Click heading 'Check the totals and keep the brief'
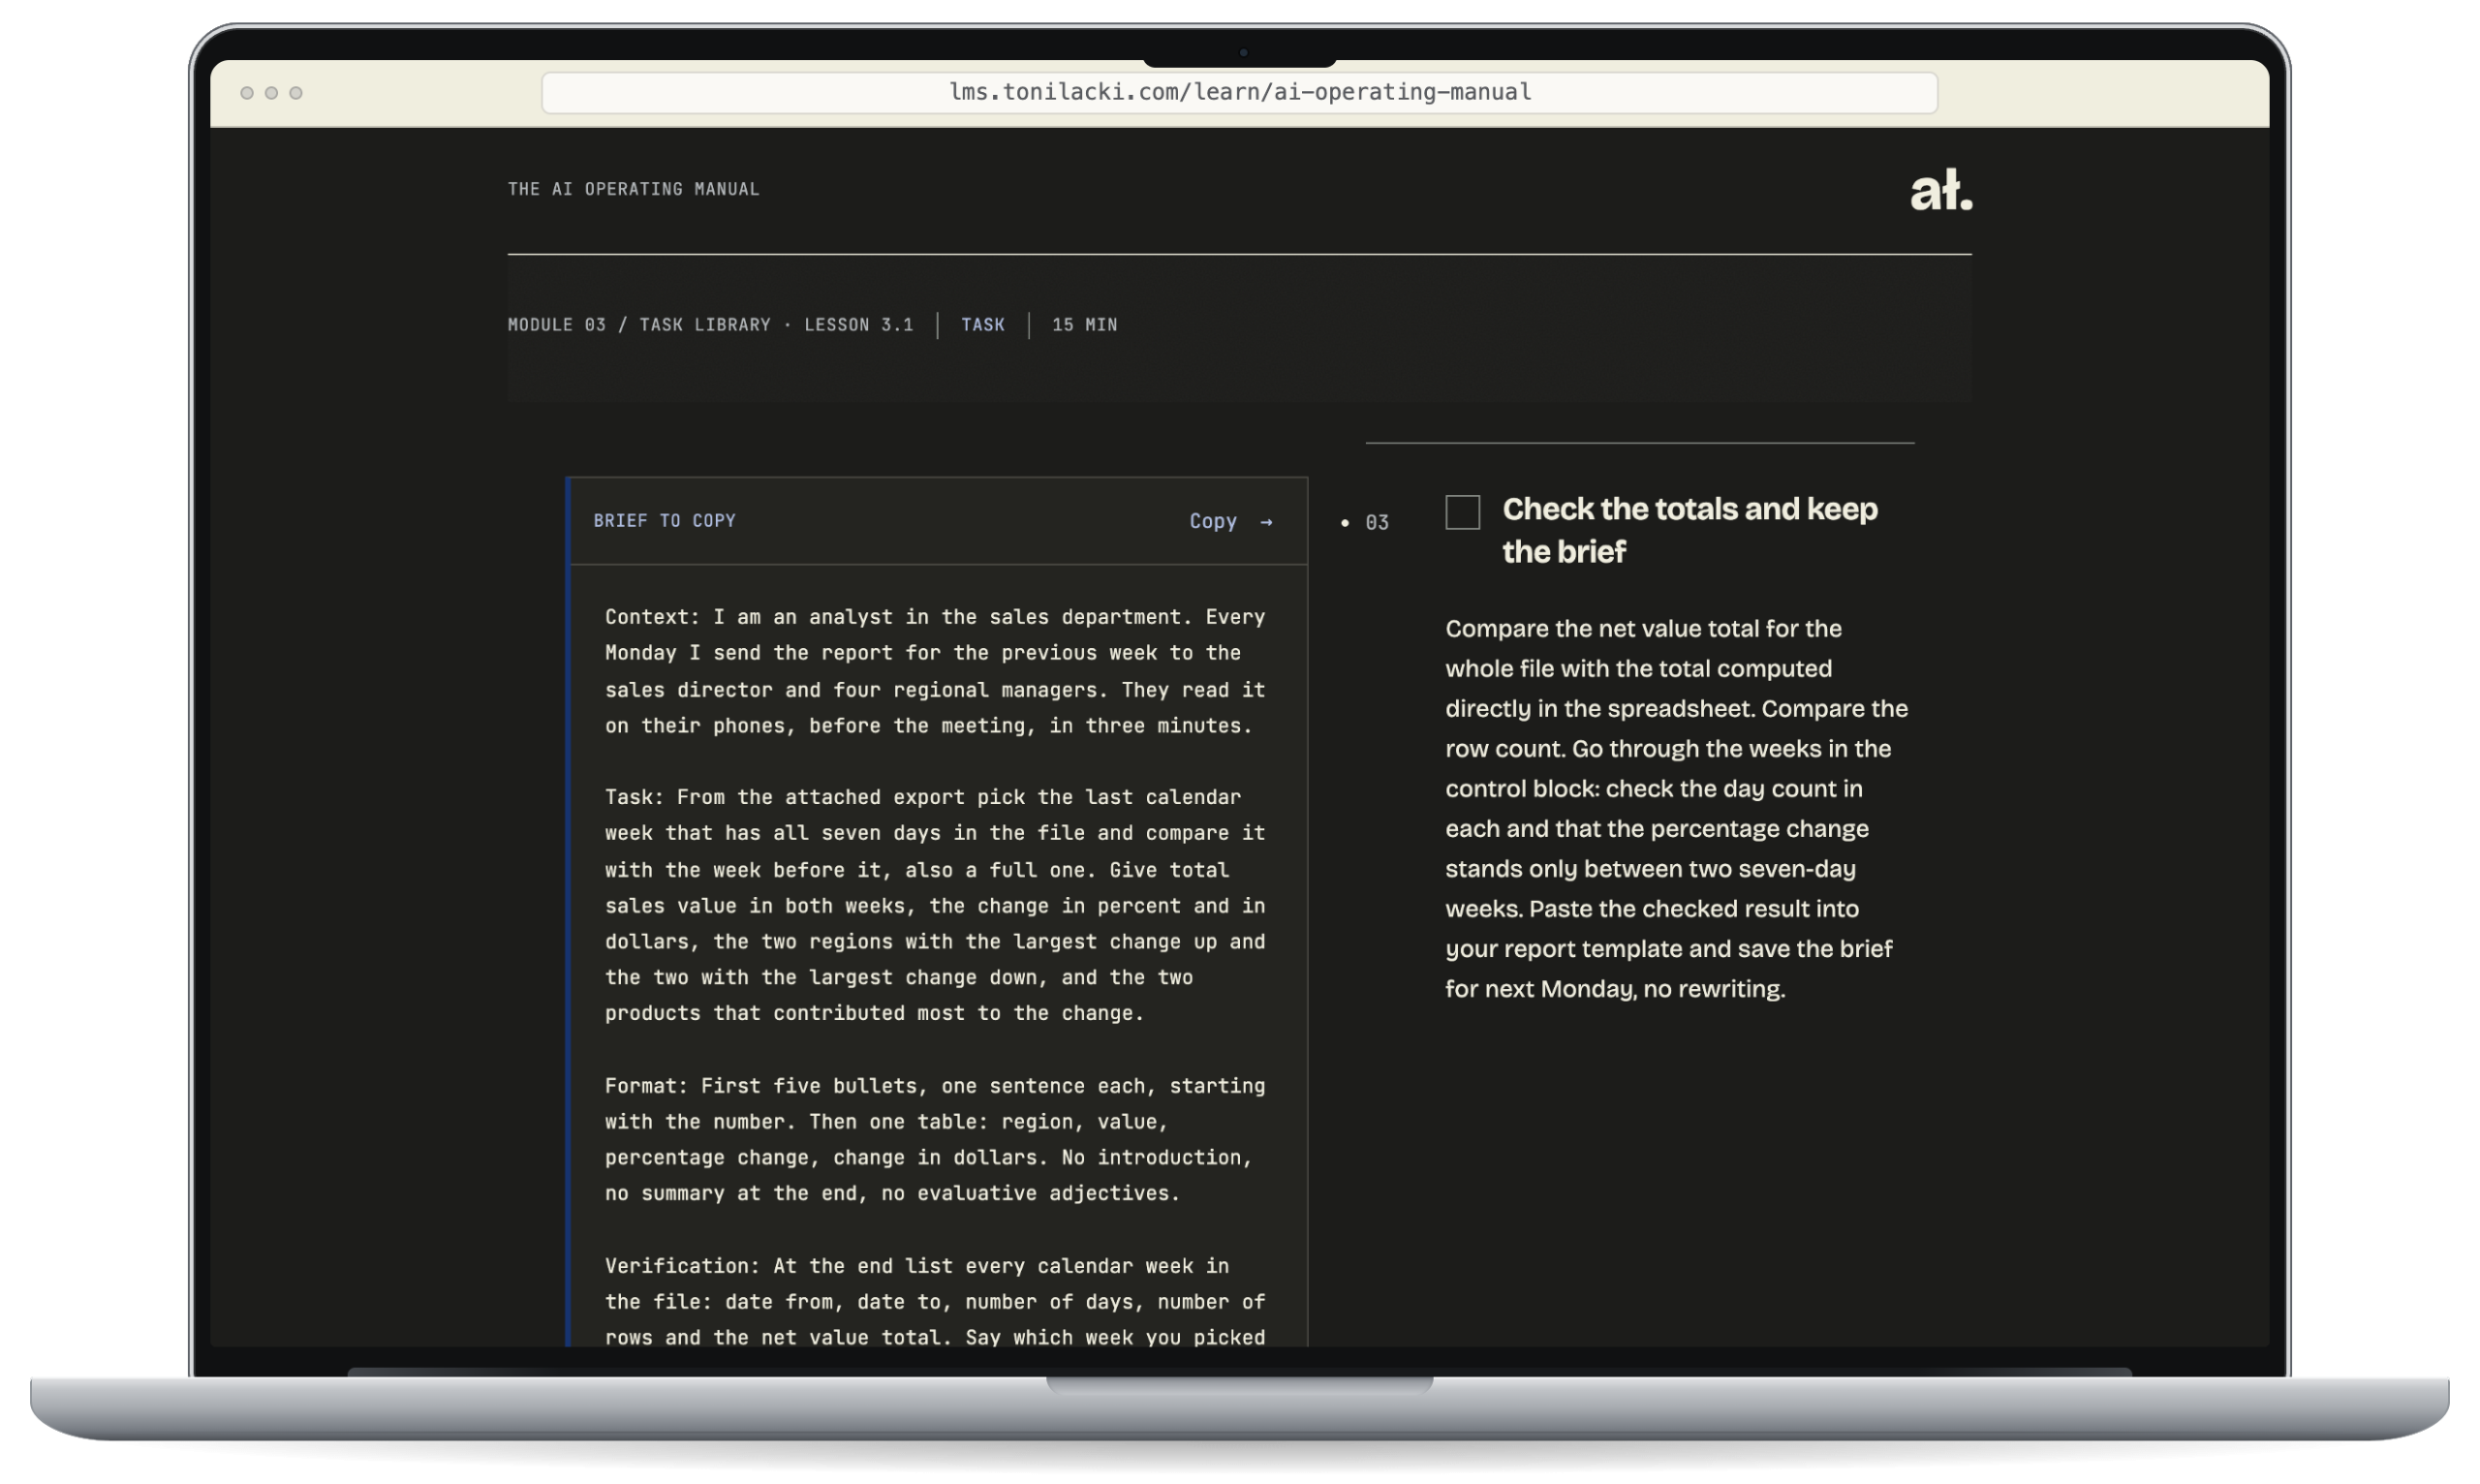 [x=1689, y=530]
